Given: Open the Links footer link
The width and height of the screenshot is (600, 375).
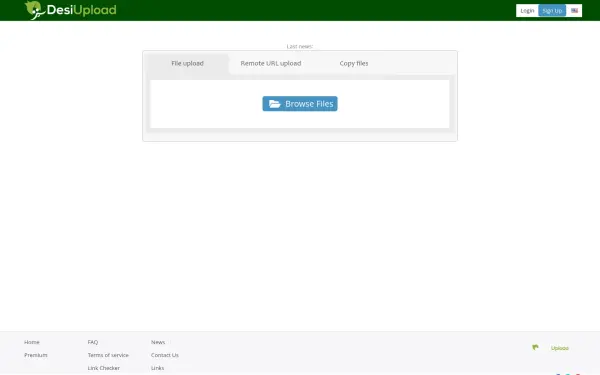Looking at the screenshot, I should [157, 368].
